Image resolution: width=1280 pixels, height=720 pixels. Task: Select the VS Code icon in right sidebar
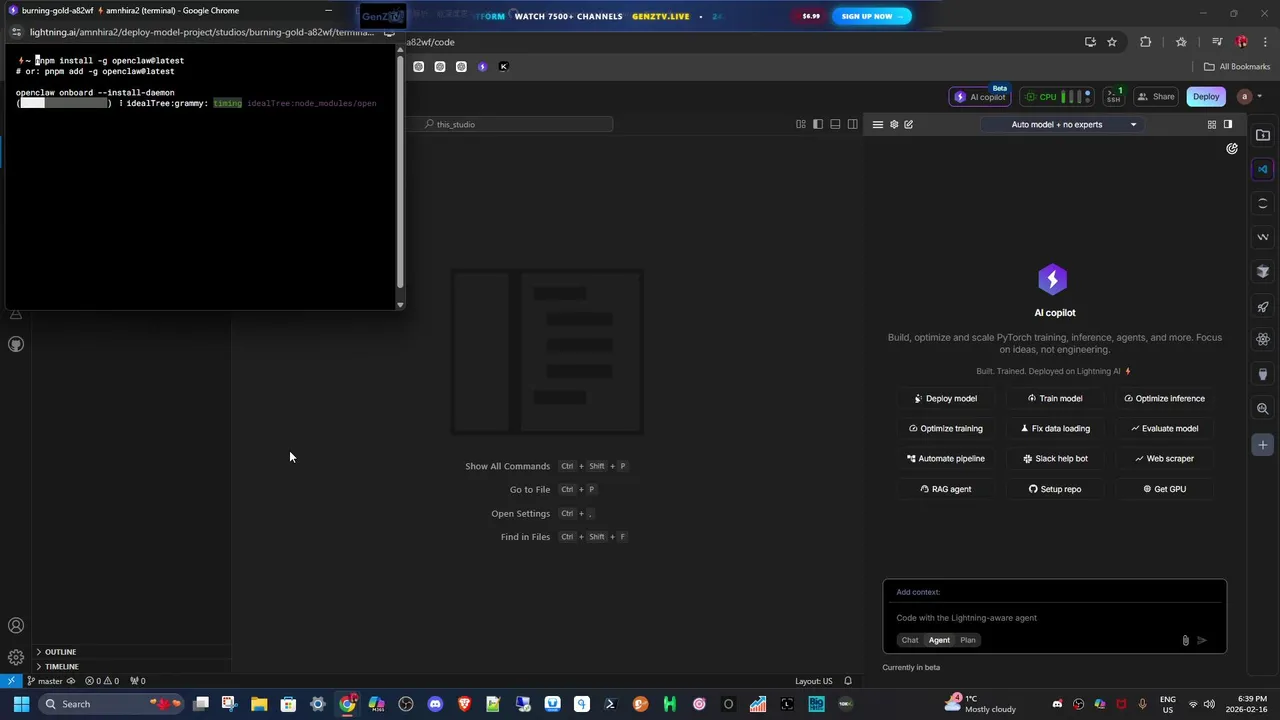1263,169
